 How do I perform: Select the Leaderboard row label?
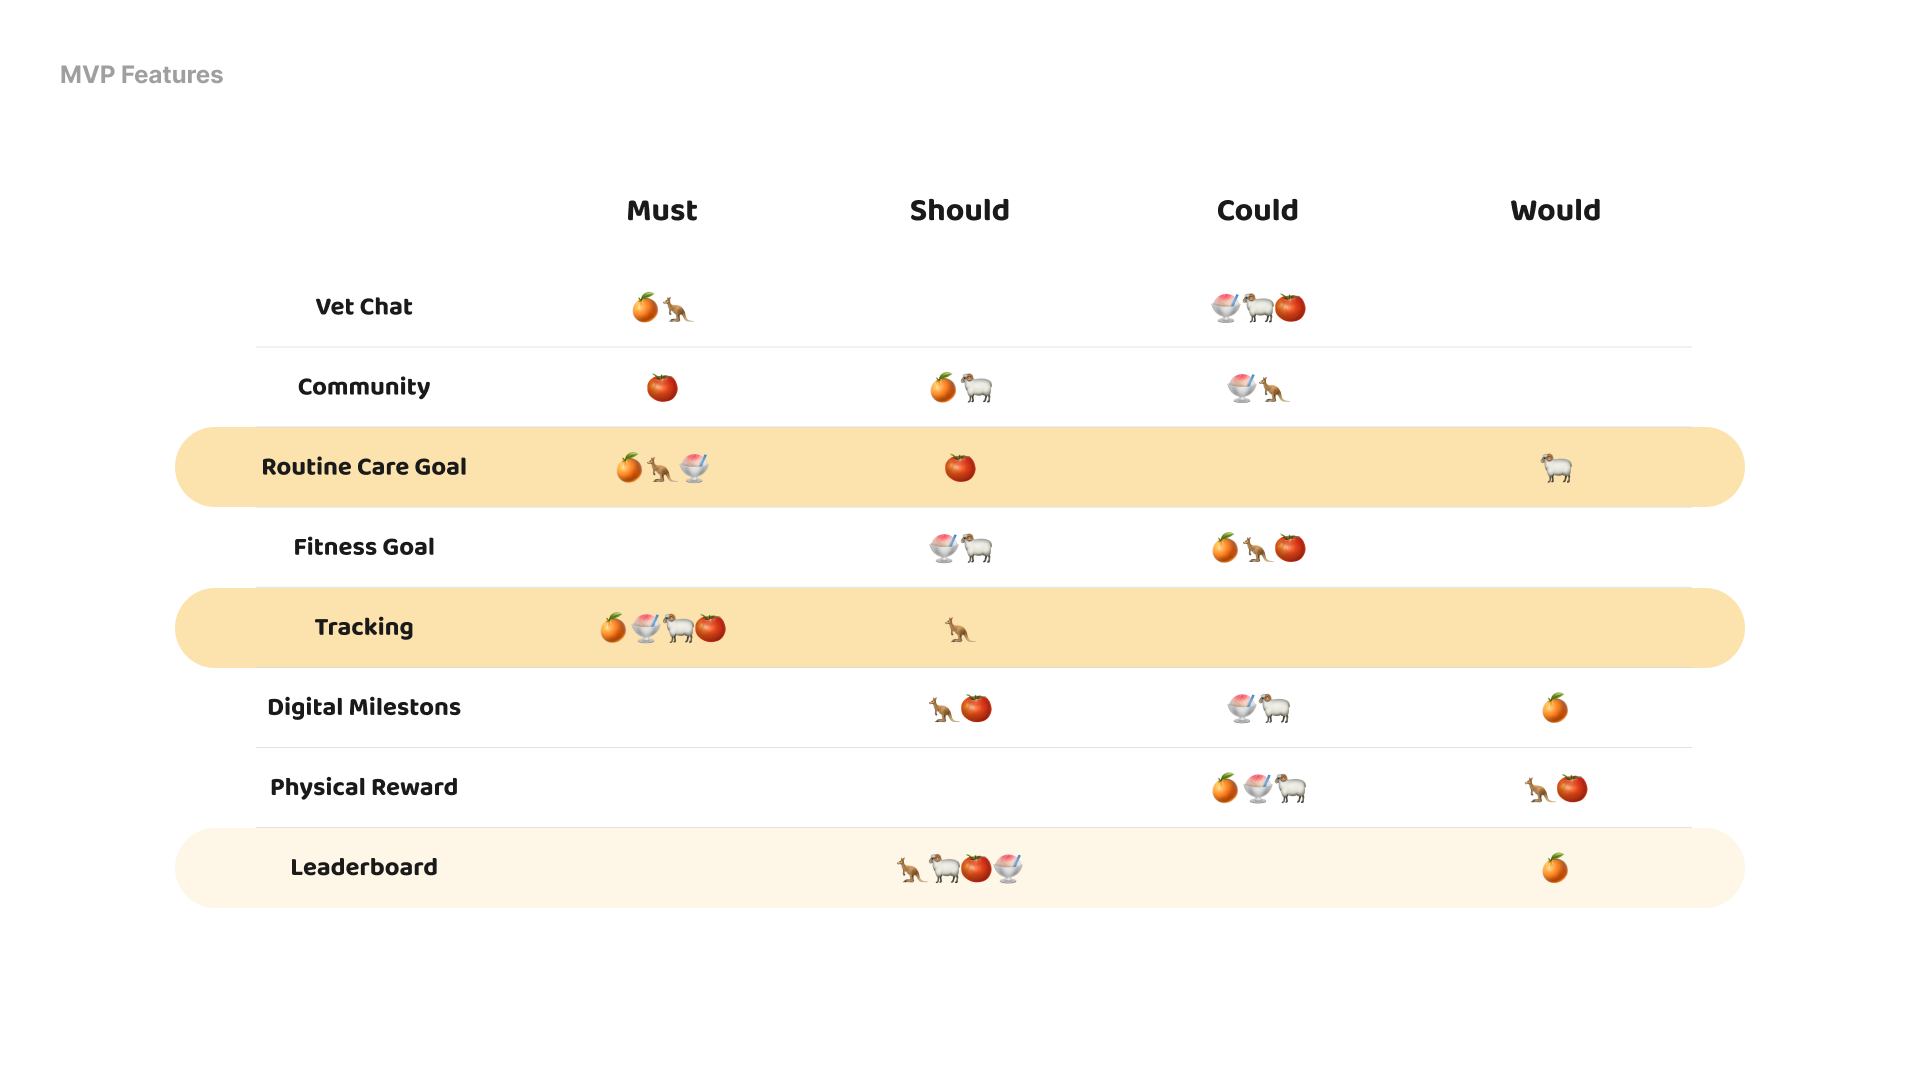364,867
